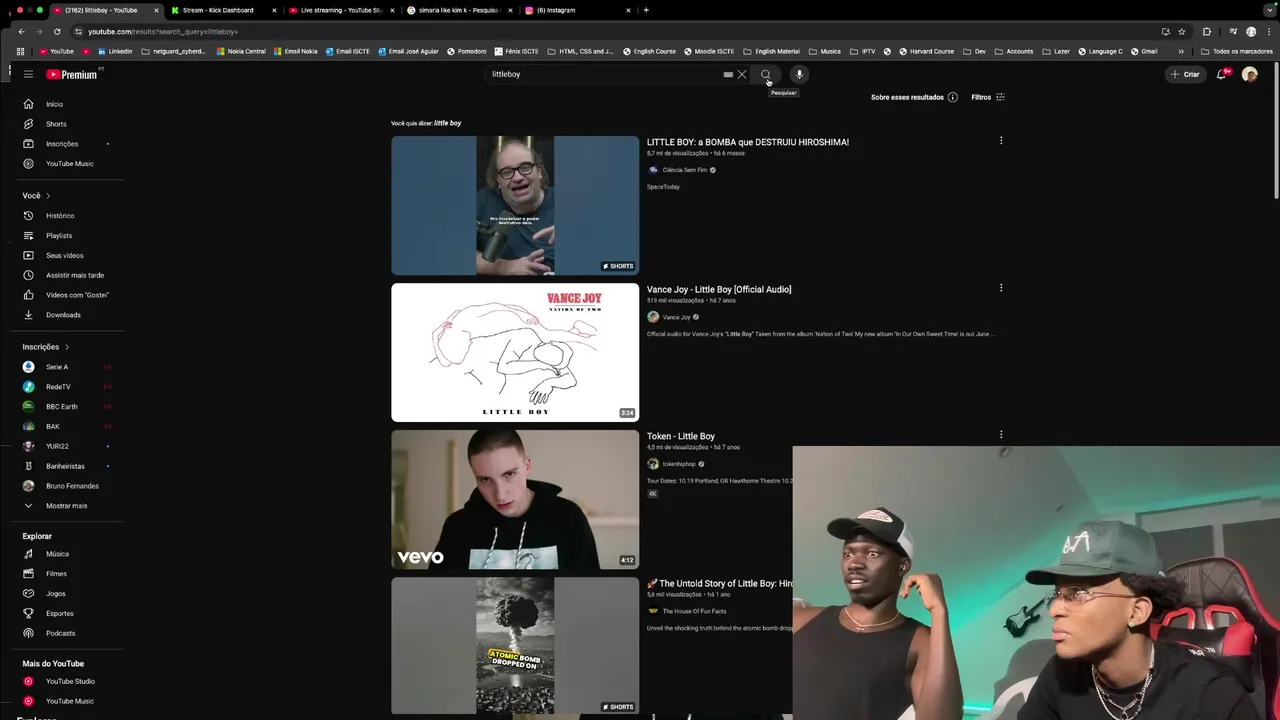Reload the page in Chrome toolbar

(x=57, y=31)
